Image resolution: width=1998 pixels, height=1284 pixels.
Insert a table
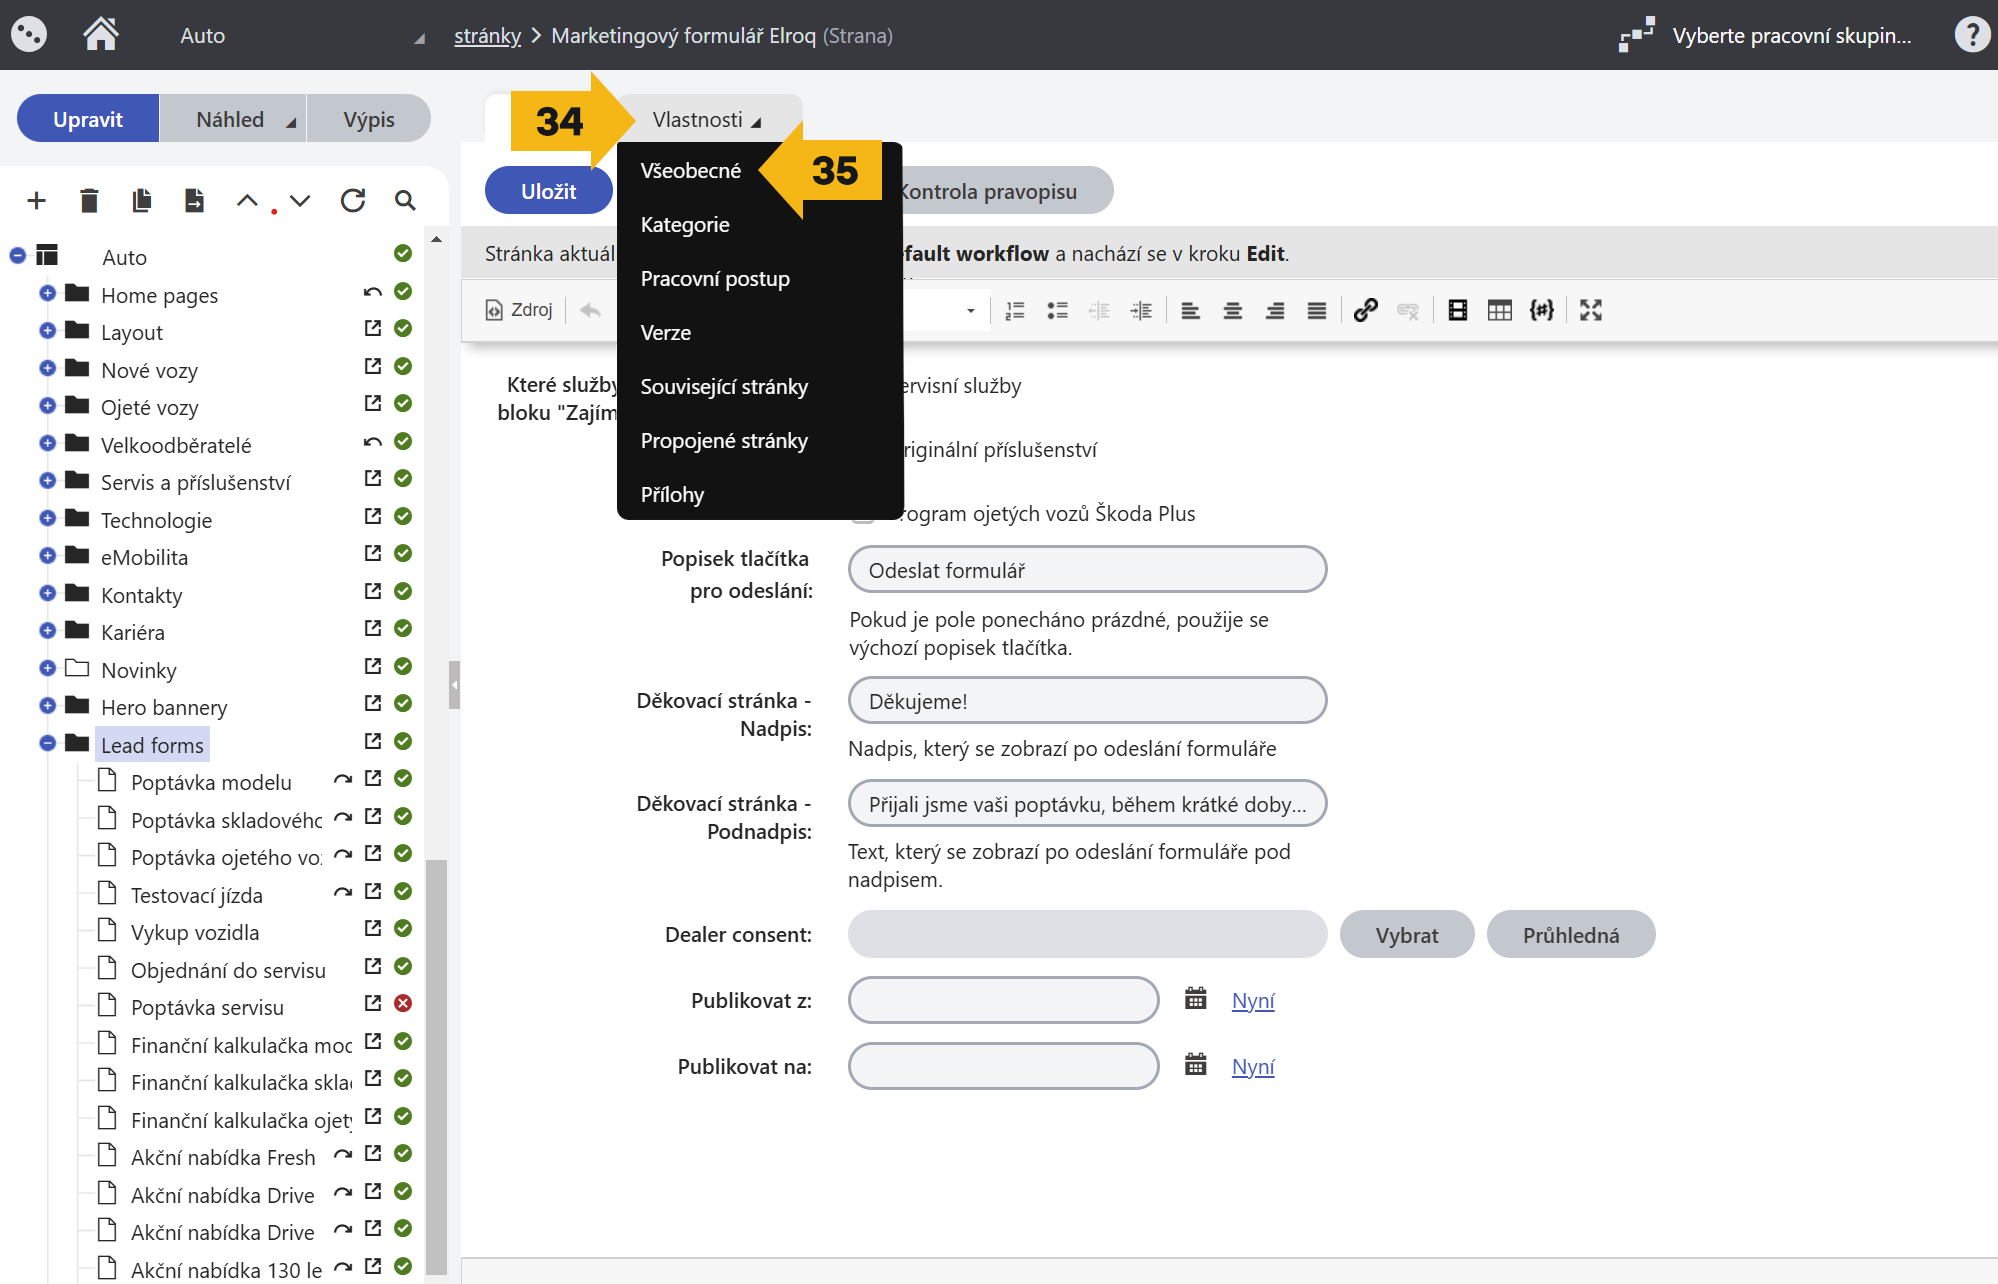pos(1499,310)
